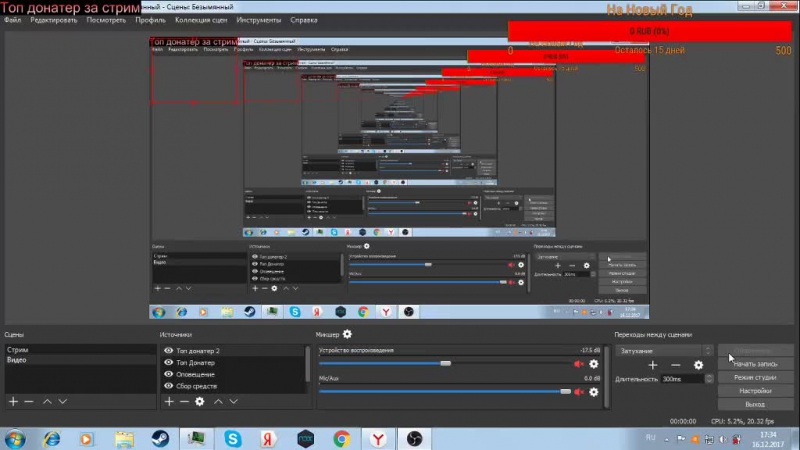Toggle visibility of Топ донатер 2 source
This screenshot has width=800, height=450.
pyautogui.click(x=168, y=351)
